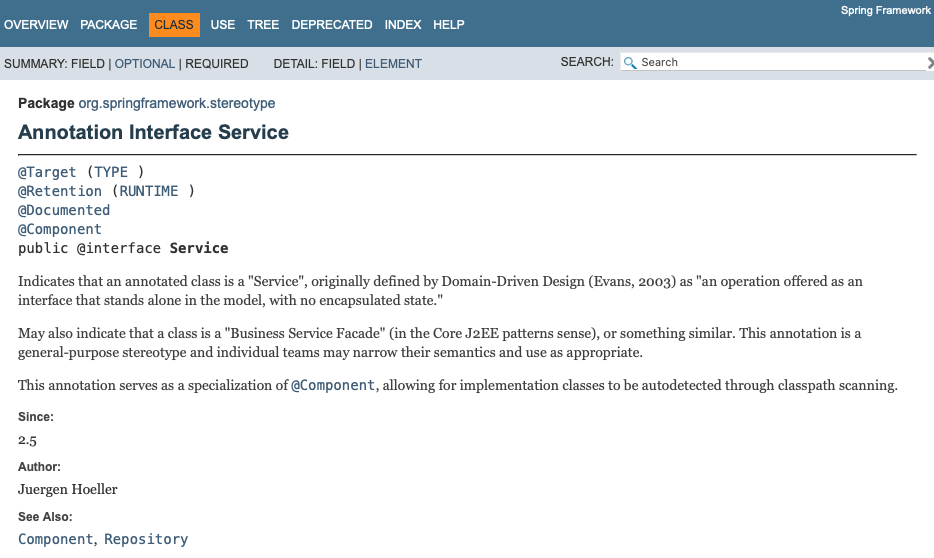934x558 pixels.
Task: Open the Help page
Action: coord(449,25)
